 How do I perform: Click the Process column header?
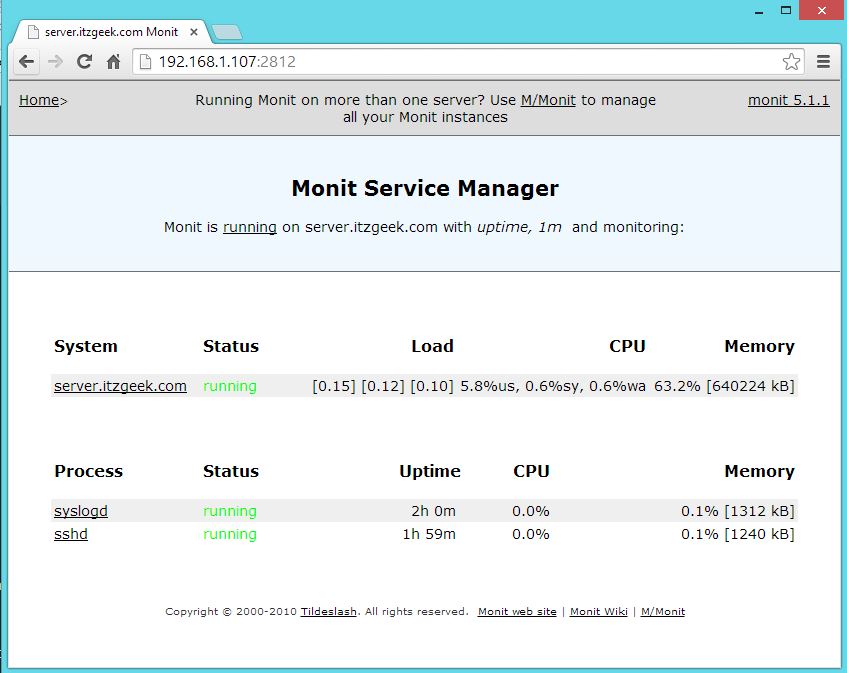pos(89,471)
